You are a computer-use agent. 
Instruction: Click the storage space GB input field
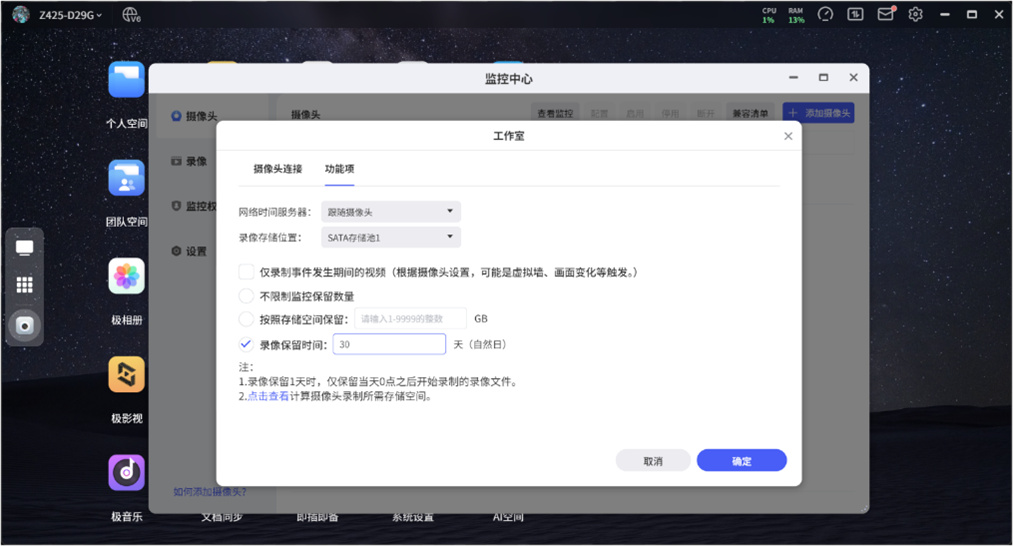(x=410, y=319)
